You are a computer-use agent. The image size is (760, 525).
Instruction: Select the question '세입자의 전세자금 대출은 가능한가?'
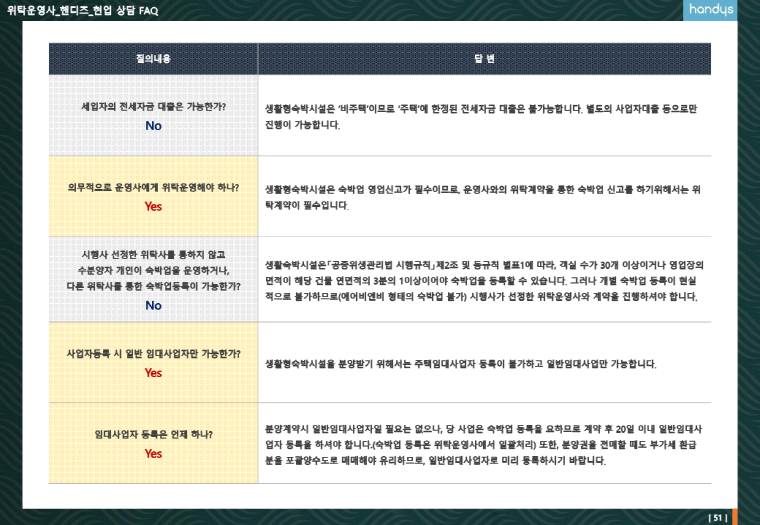coord(153,106)
